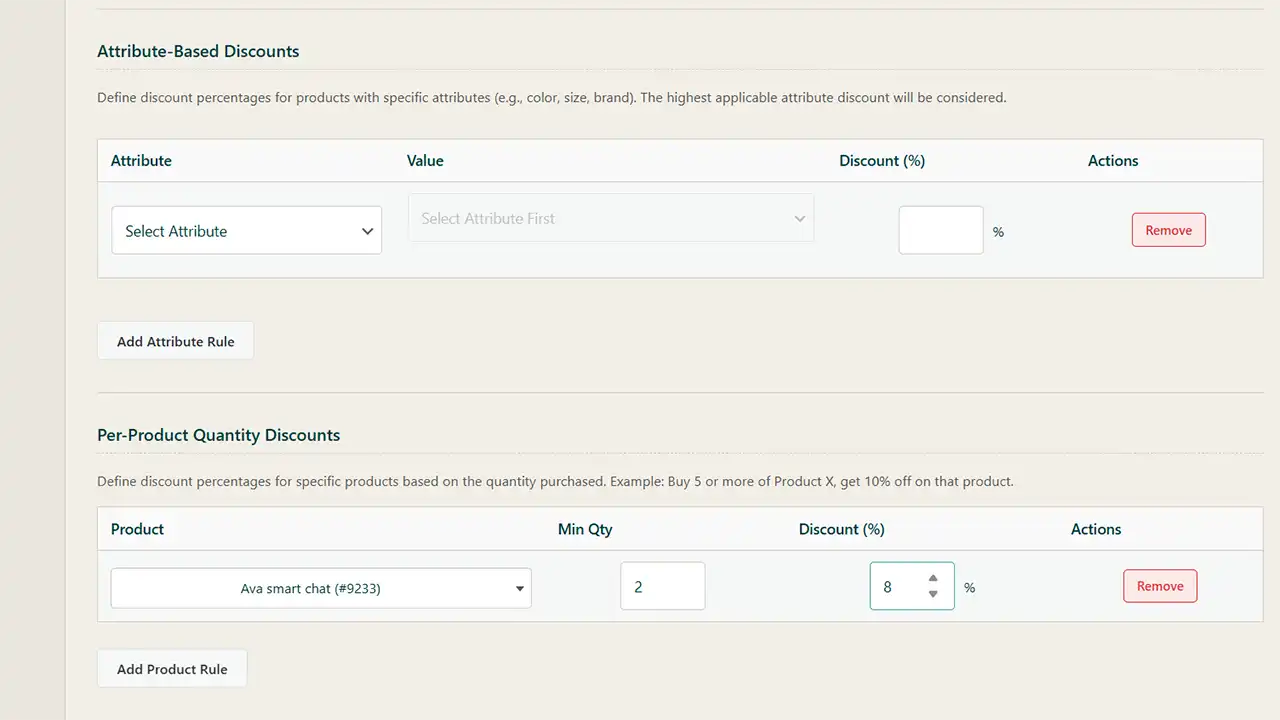This screenshot has width=1280, height=720.
Task: Click Discount (%) header in the attribute table
Action: (882, 160)
